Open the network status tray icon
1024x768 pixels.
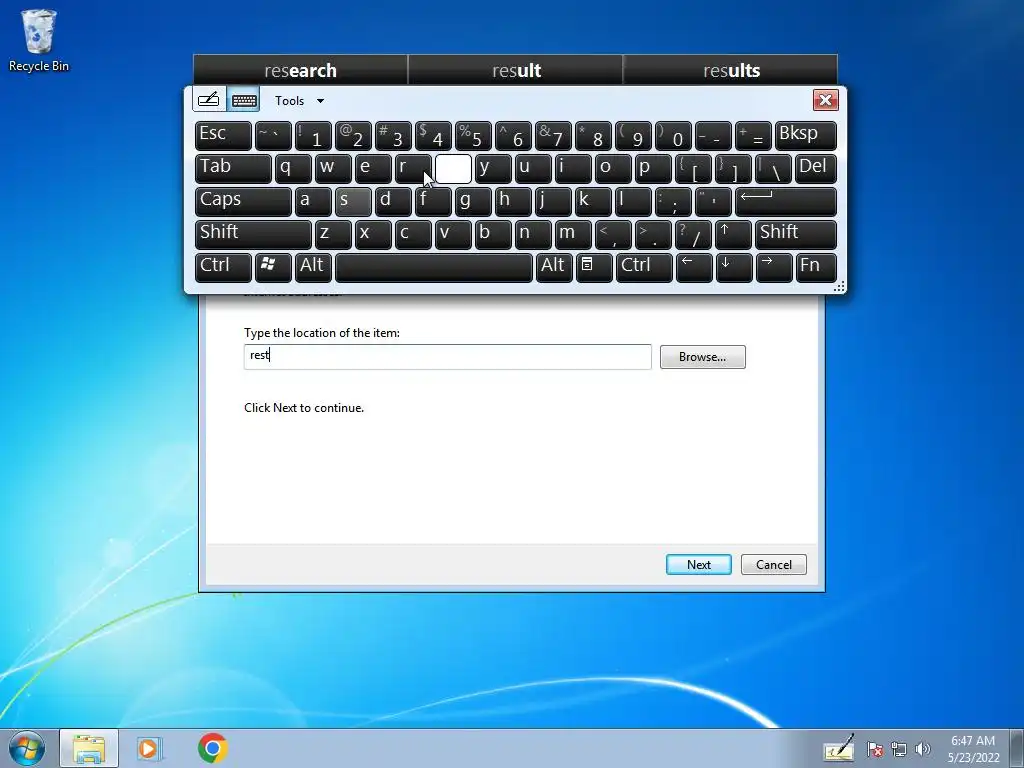coord(899,749)
